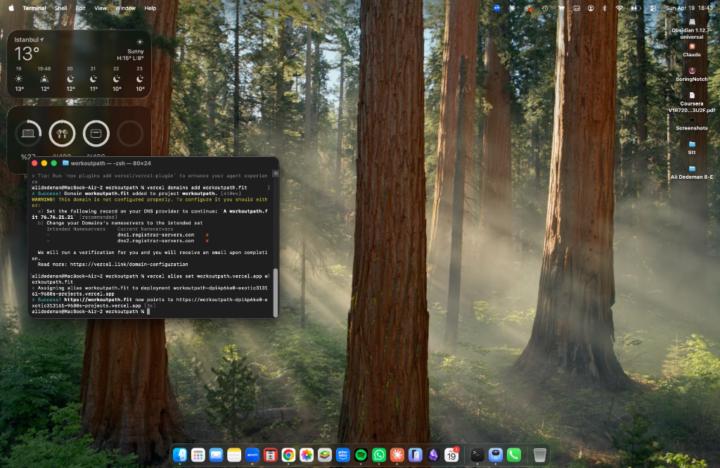The image size is (720, 468).
Task: Click Terminal prompt cursor on last line
Action: tap(148, 311)
